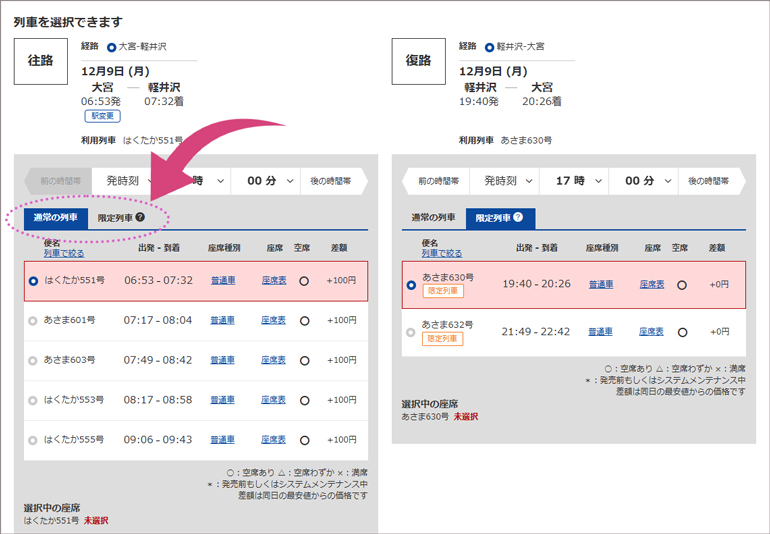This screenshot has width=770, height=534.
Task: Open 普通車 link for はくたか555号
Action: (222, 440)
